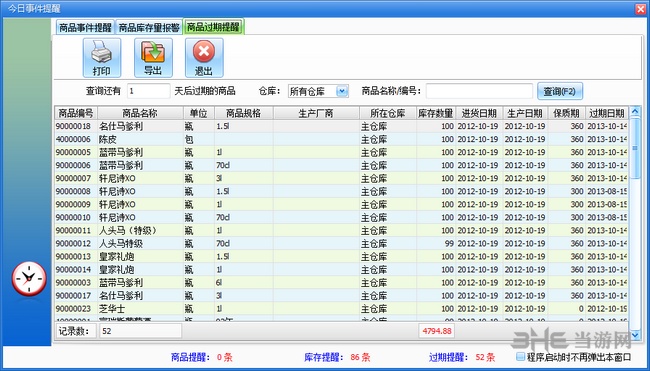Select the 芝华士 product row
The image size is (650, 371).
tap(342, 309)
